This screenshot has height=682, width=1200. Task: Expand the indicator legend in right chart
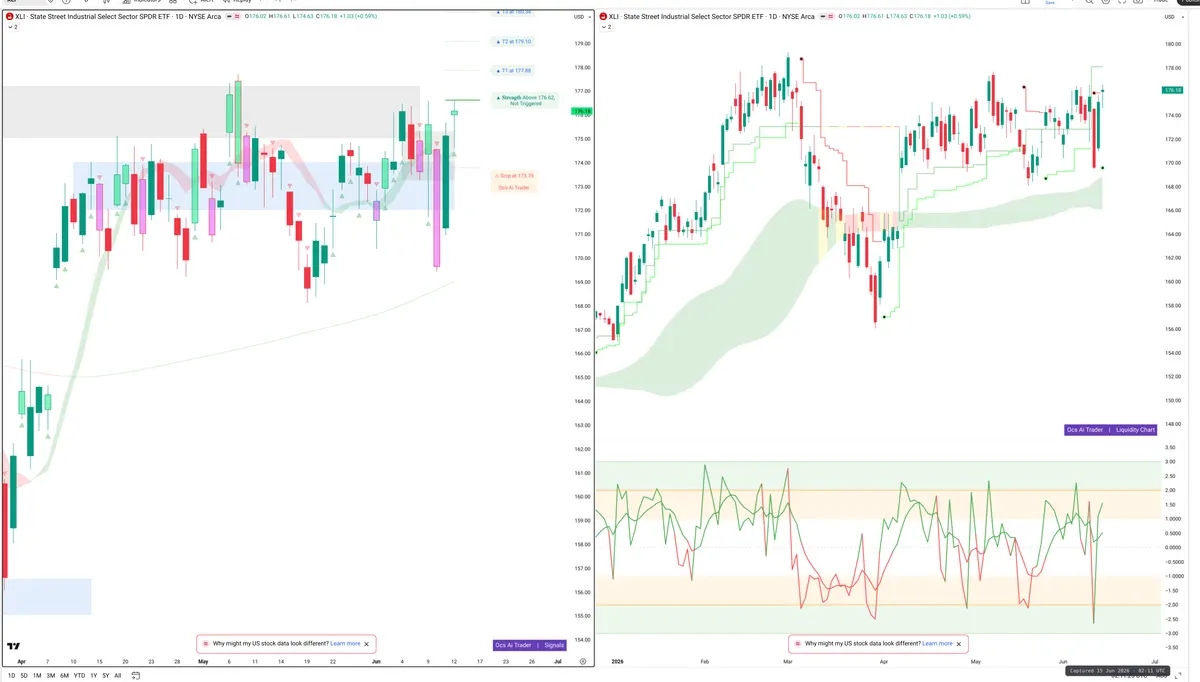click(x=605, y=28)
